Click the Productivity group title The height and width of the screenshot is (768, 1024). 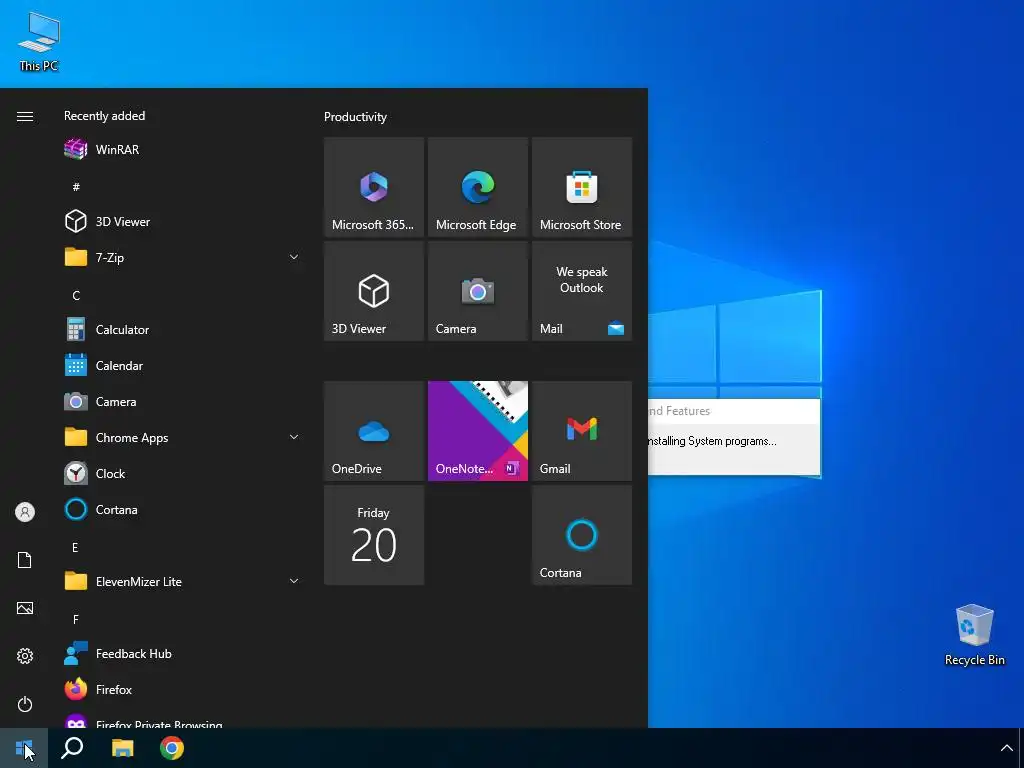pyautogui.click(x=355, y=117)
